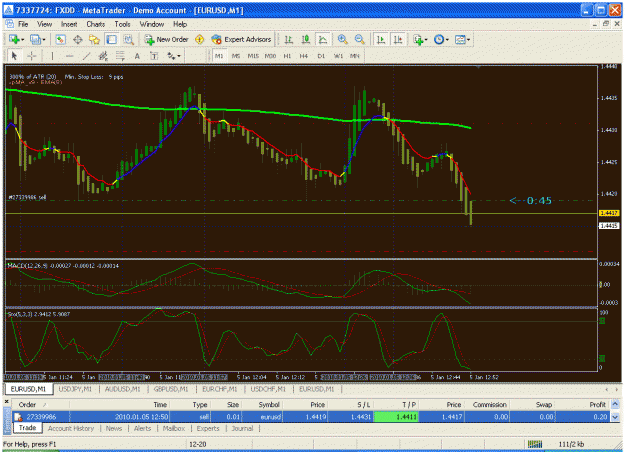
Task: Open the Mailbox terminal tab
Action: click(174, 428)
